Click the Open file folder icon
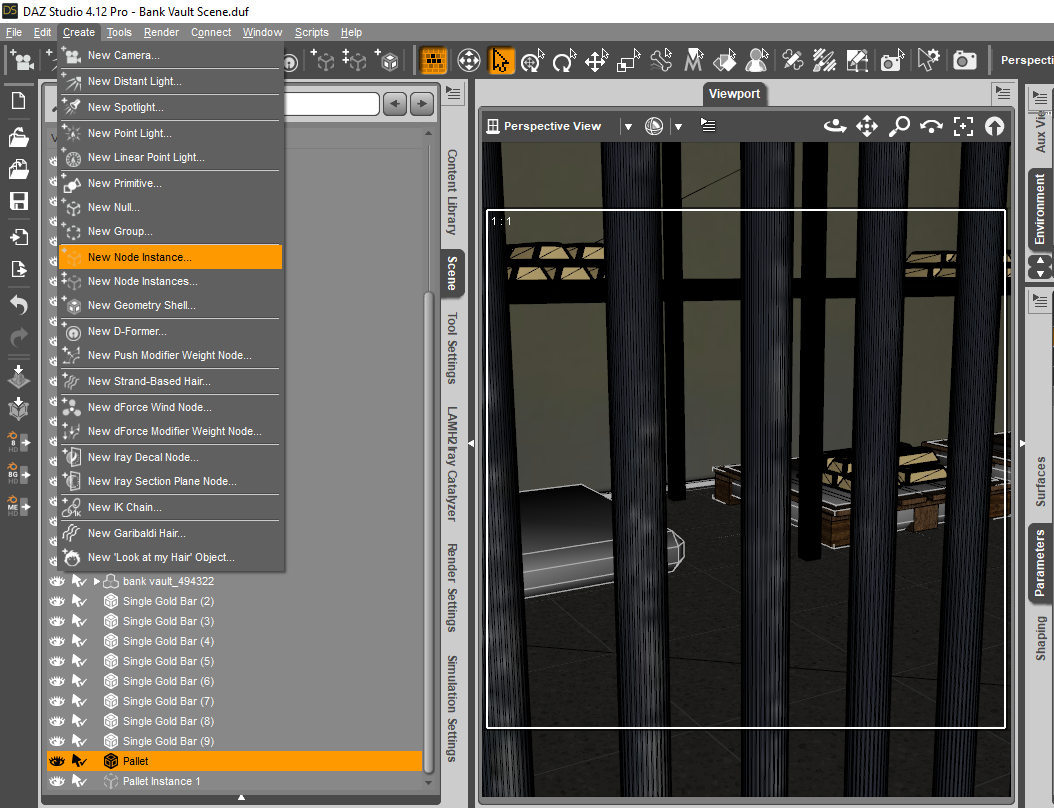Viewport: 1054px width, 808px height. [x=18, y=137]
